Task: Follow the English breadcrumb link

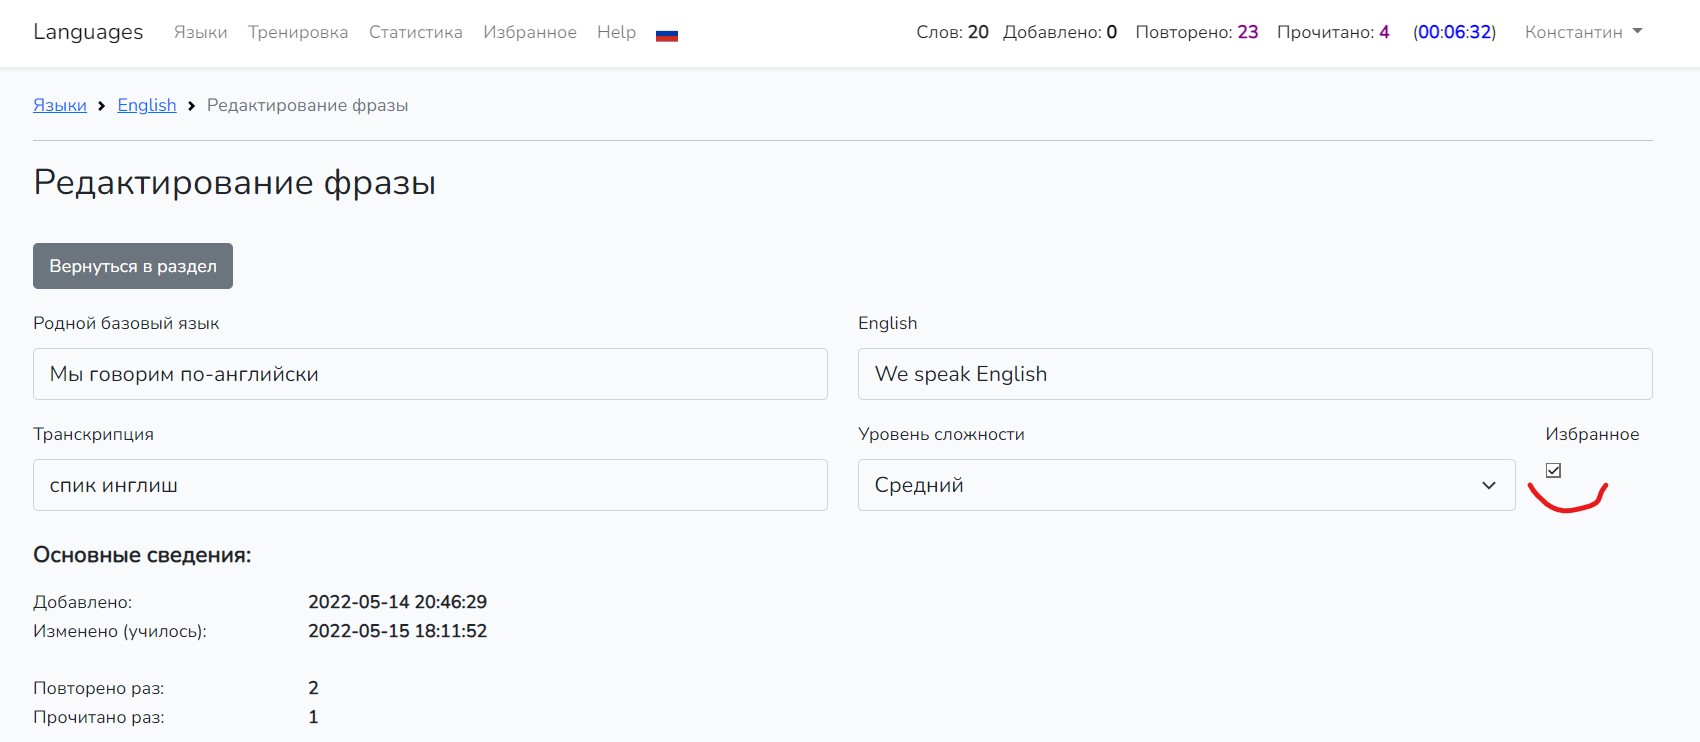Action: point(147,105)
